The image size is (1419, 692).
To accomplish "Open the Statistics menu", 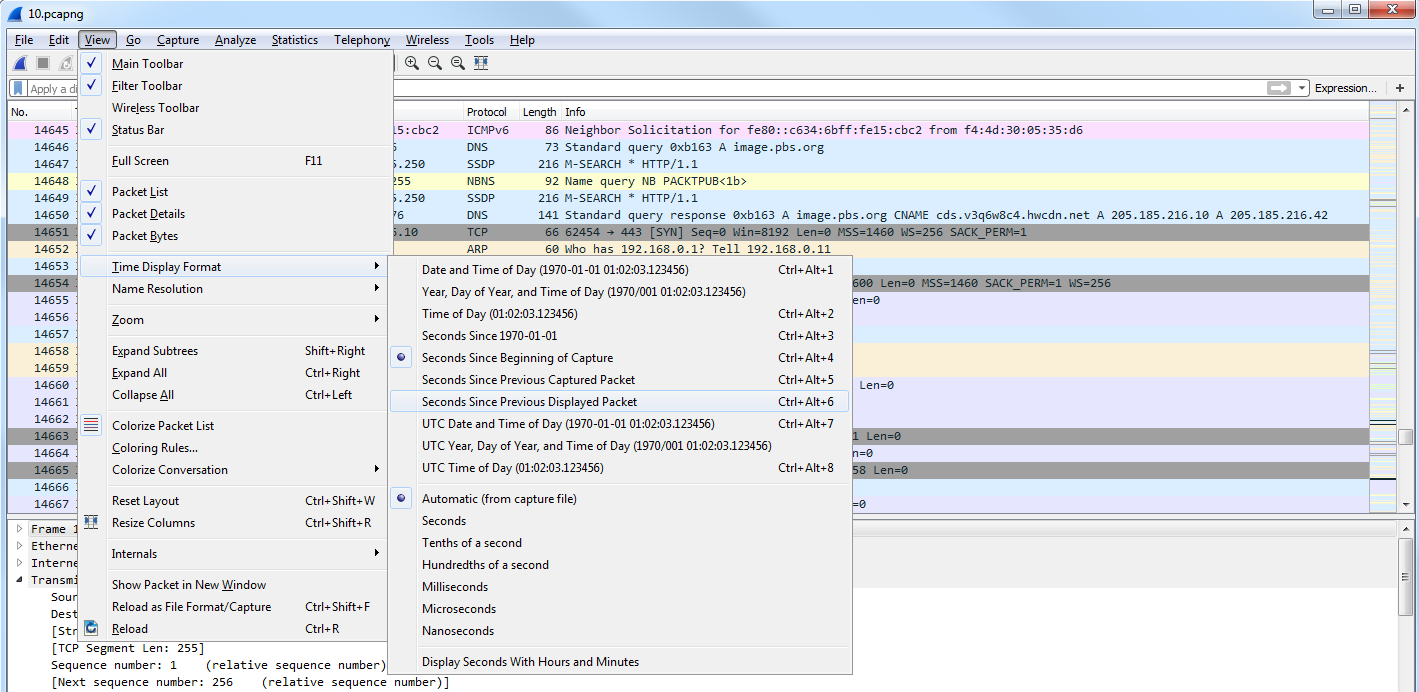I will (294, 40).
